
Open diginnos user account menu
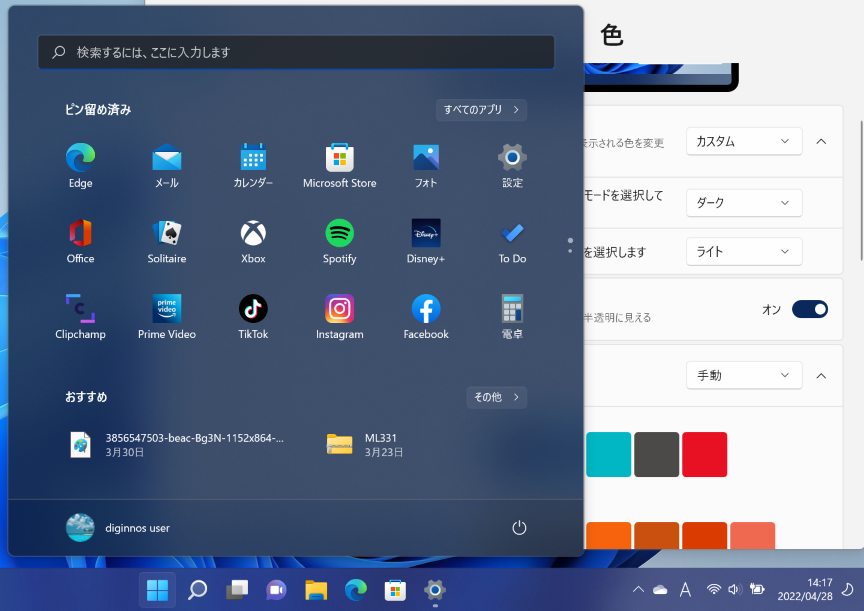click(118, 528)
